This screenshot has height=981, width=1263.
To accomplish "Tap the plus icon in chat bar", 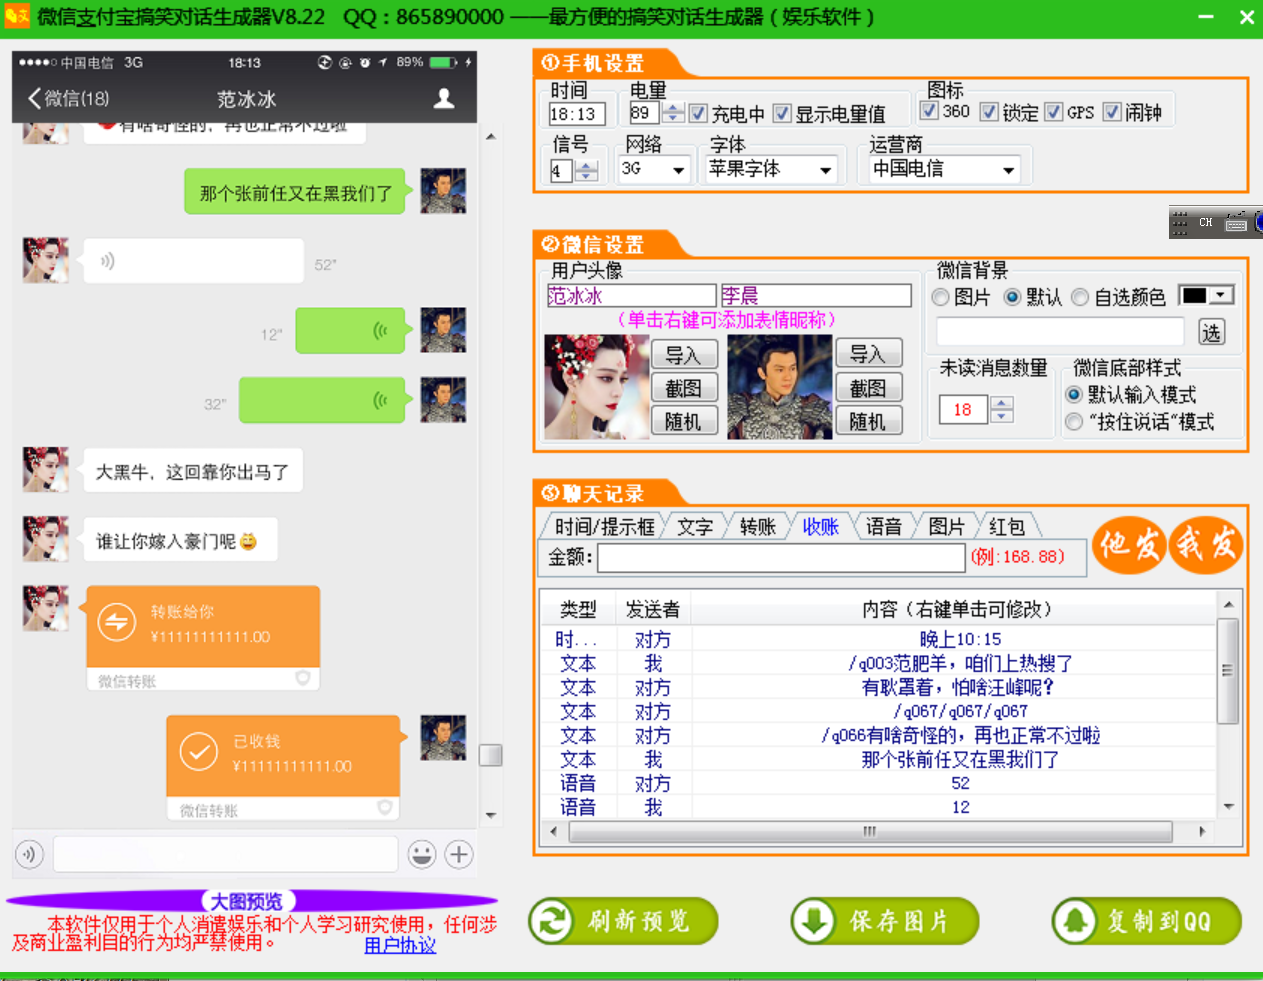I will point(459,854).
